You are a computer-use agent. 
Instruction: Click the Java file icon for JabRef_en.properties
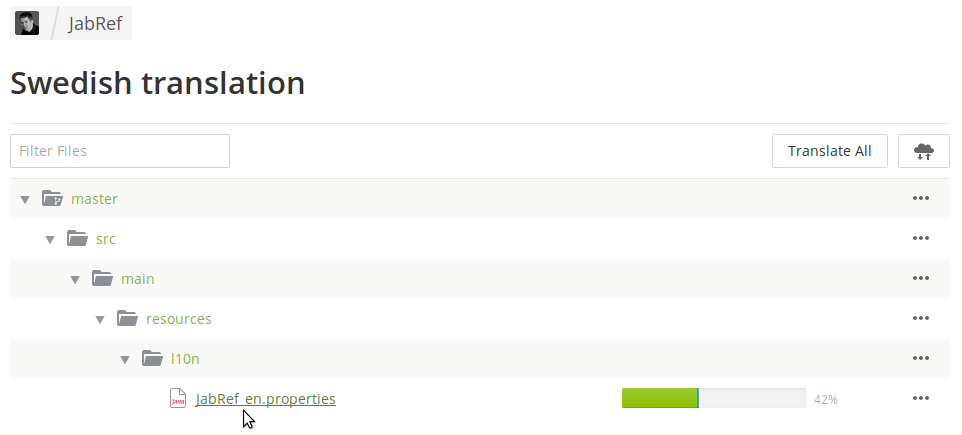[178, 399]
